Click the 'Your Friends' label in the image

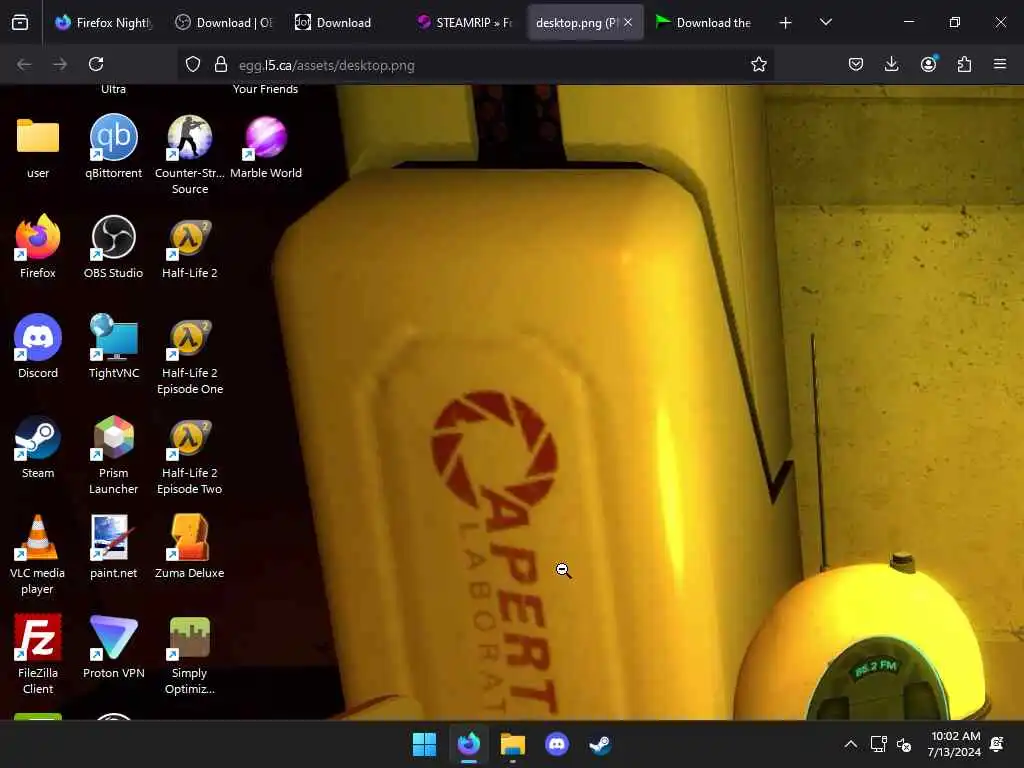265,89
